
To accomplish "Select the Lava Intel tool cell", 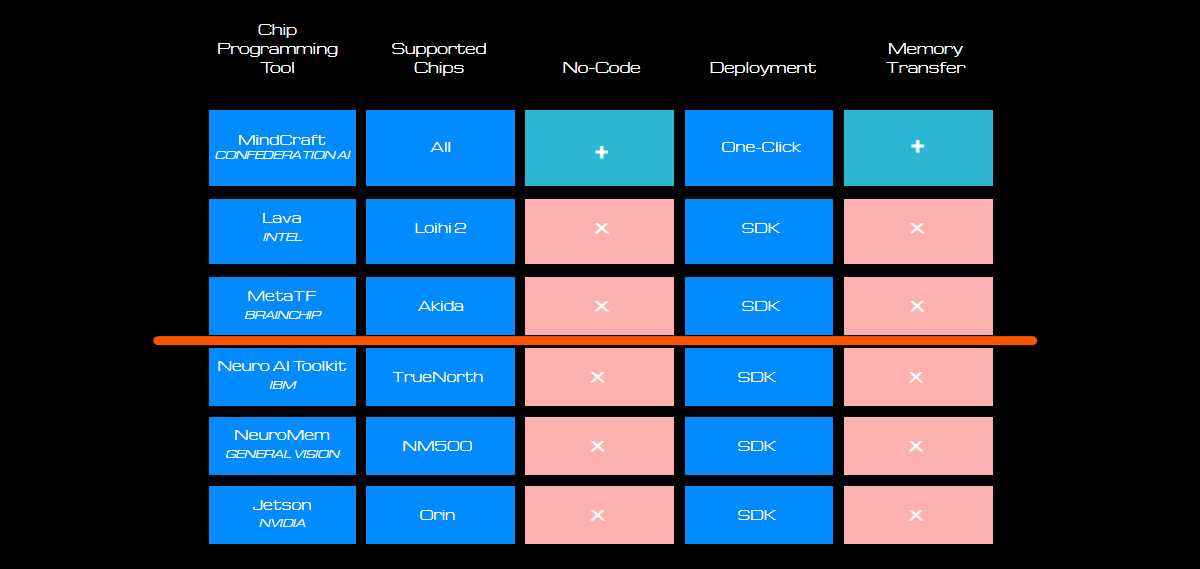I will (x=282, y=231).
